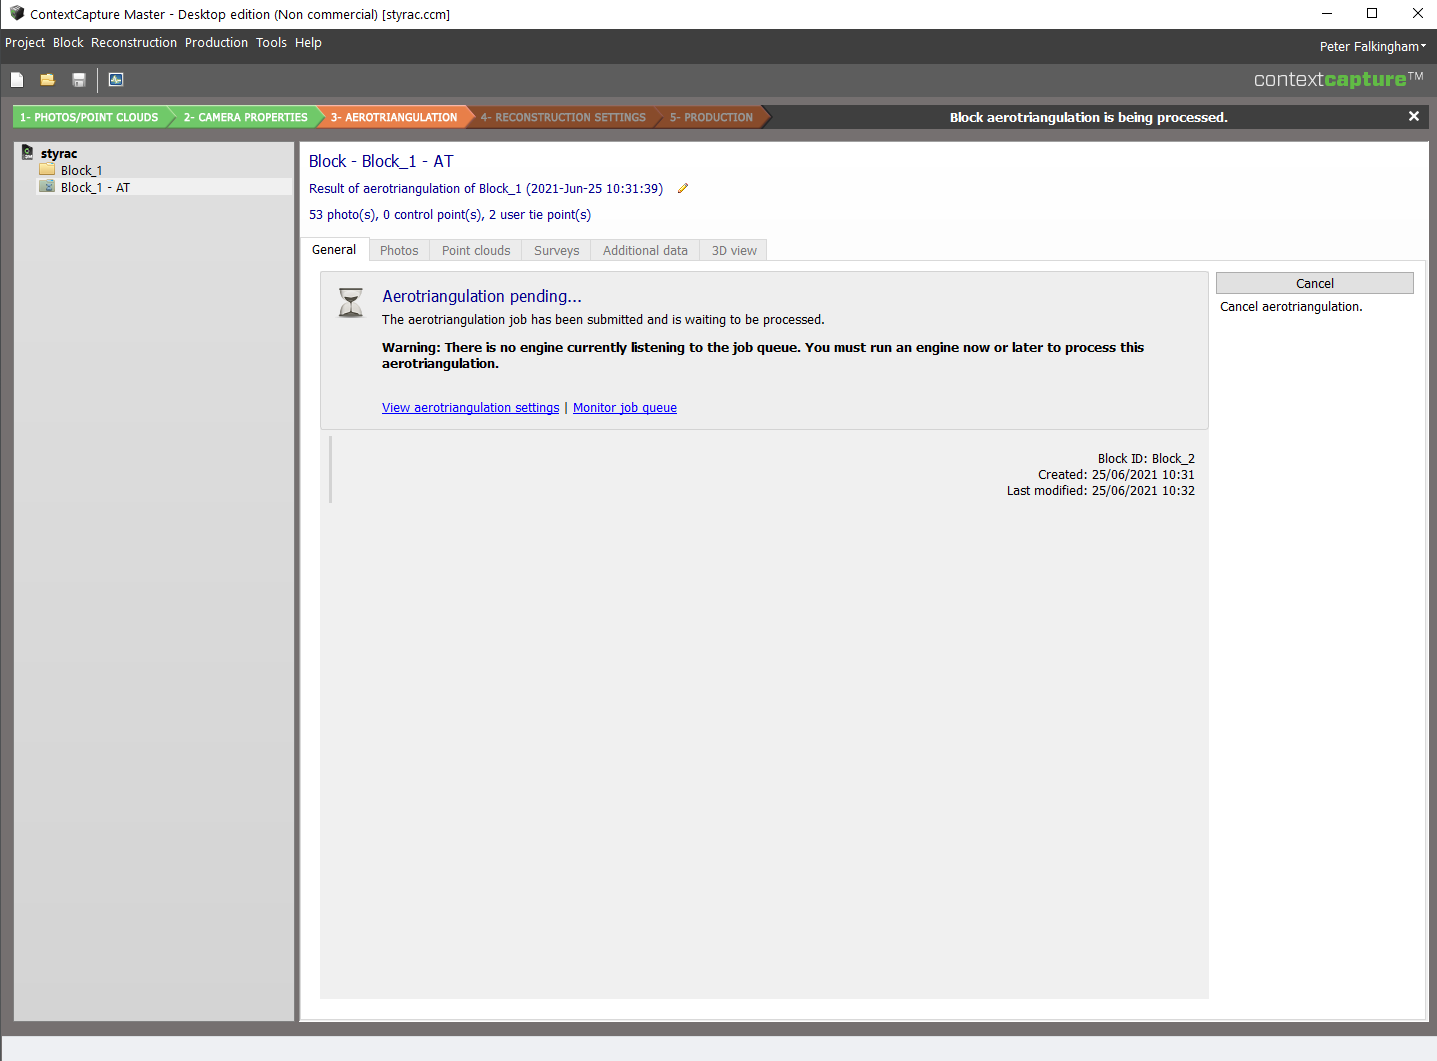Click the pencil edit description icon

click(x=683, y=189)
